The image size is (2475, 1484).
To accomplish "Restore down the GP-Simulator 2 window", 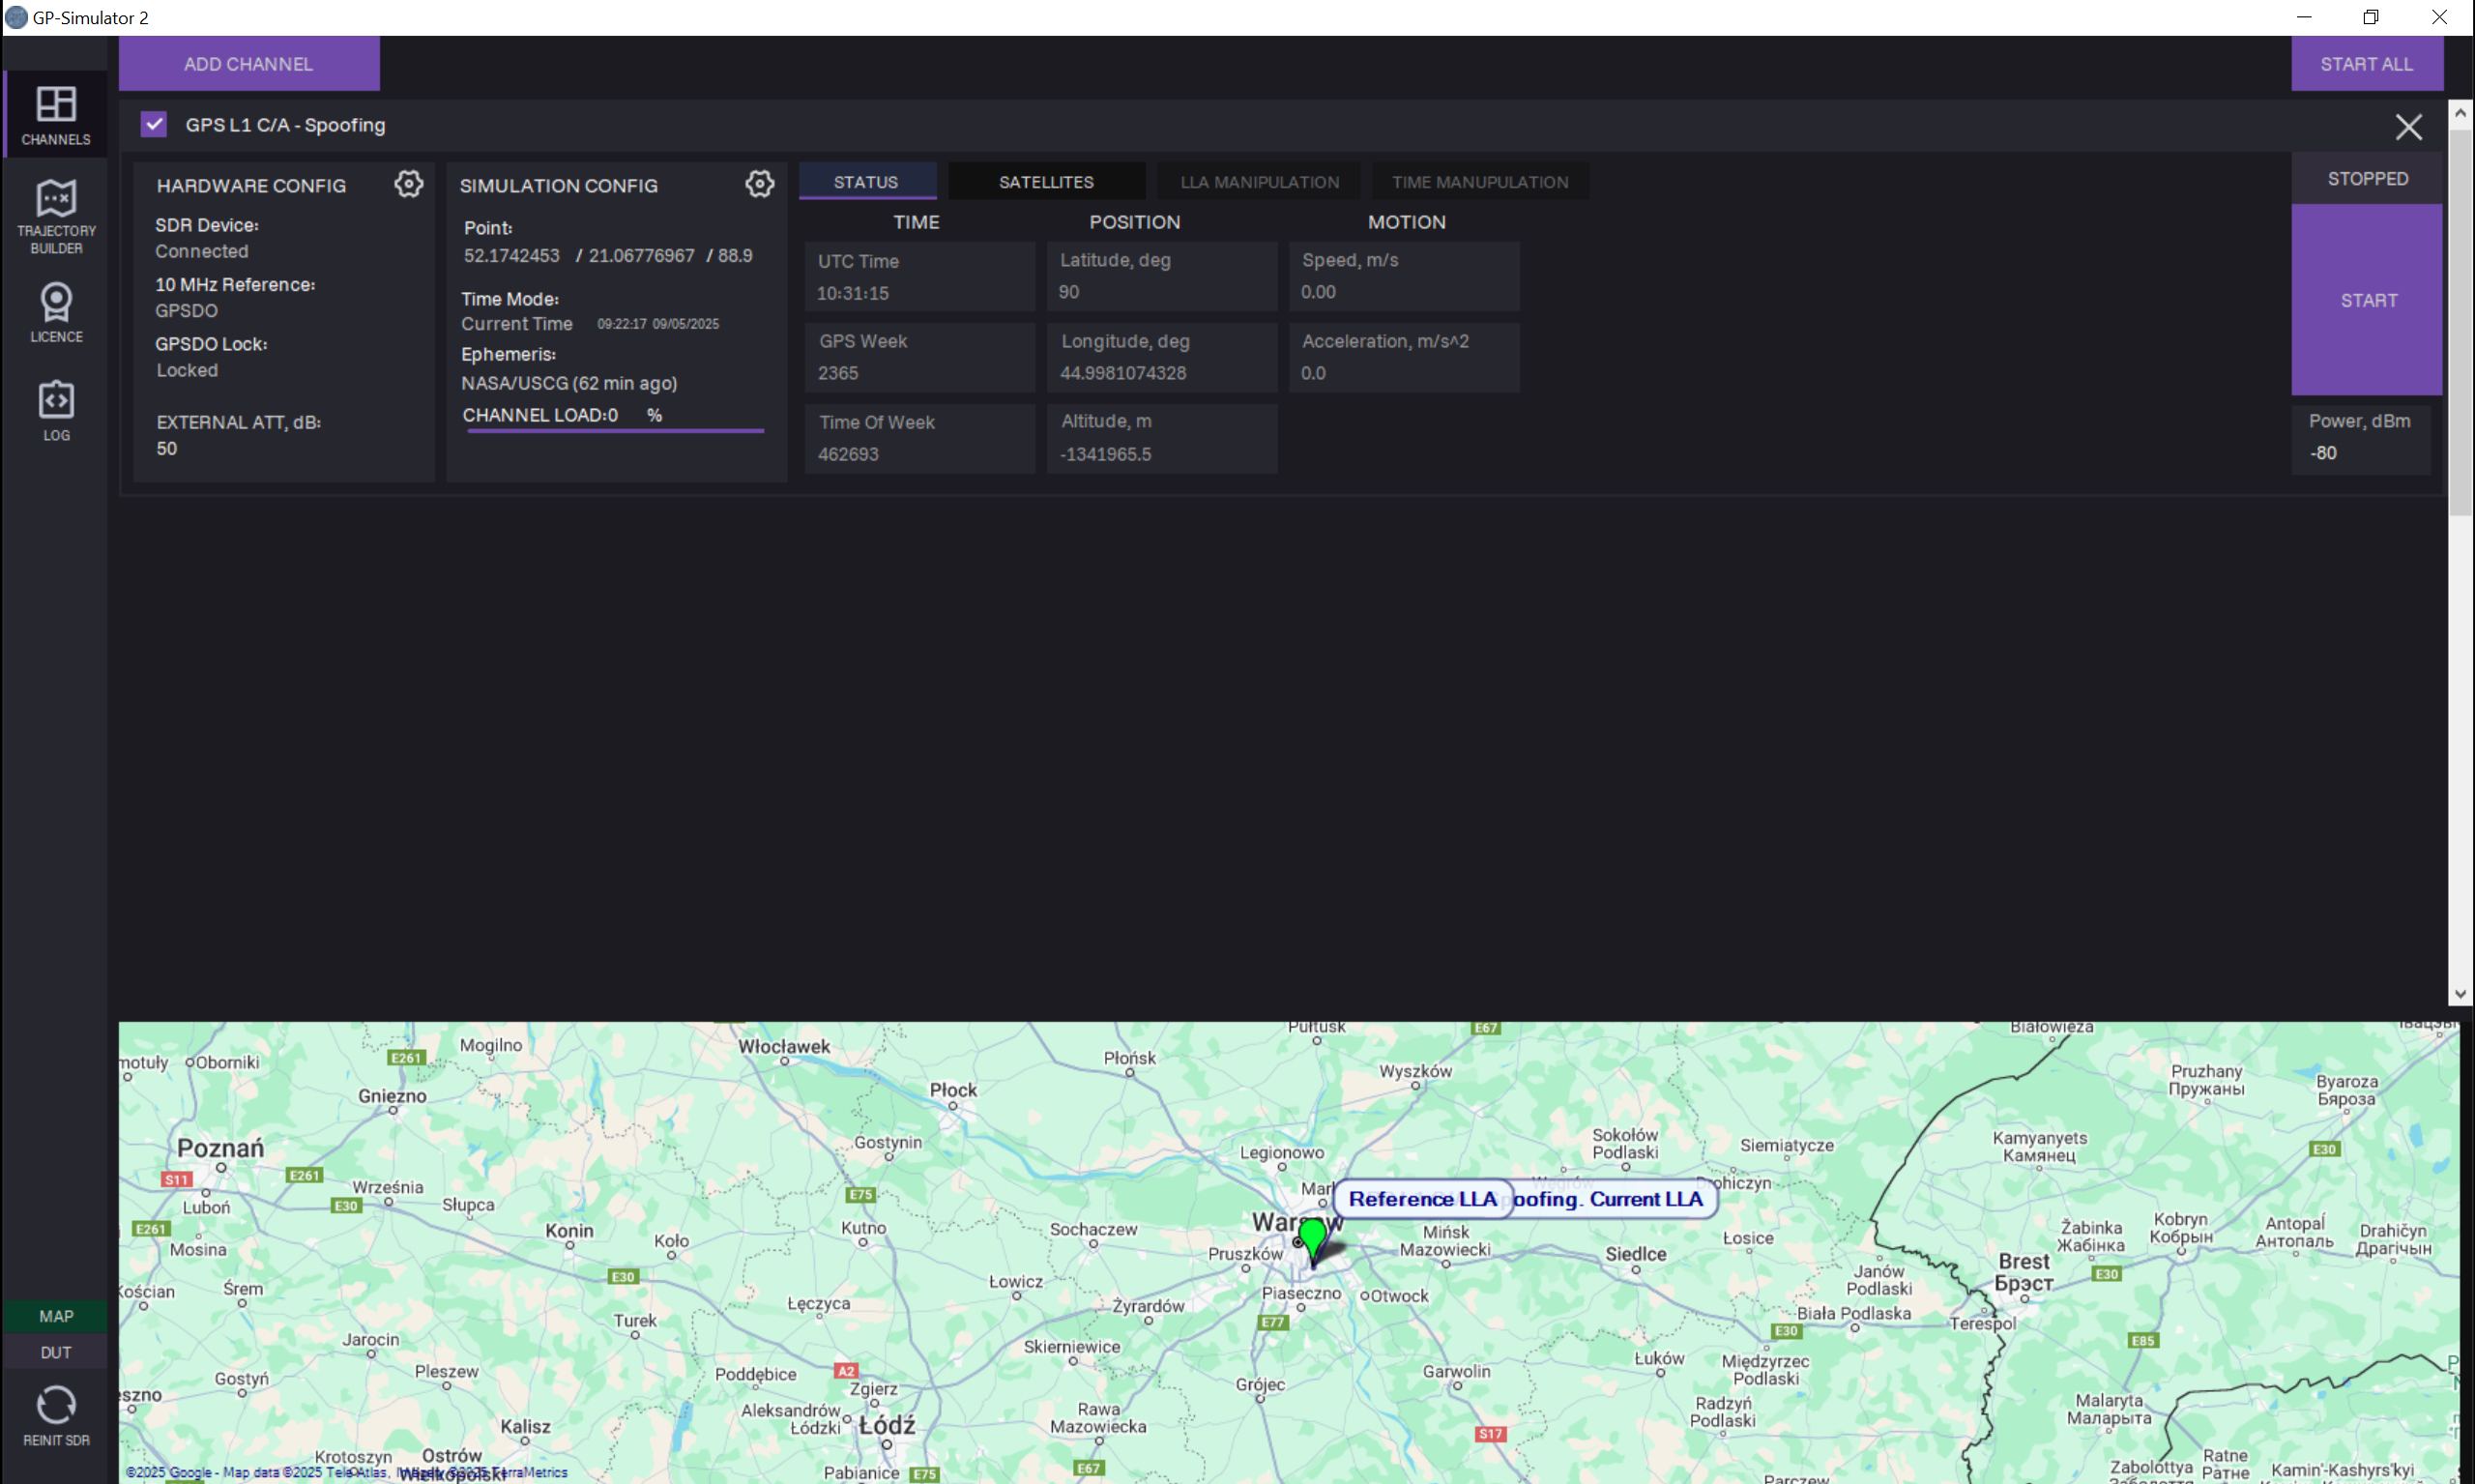I will click(x=2370, y=17).
